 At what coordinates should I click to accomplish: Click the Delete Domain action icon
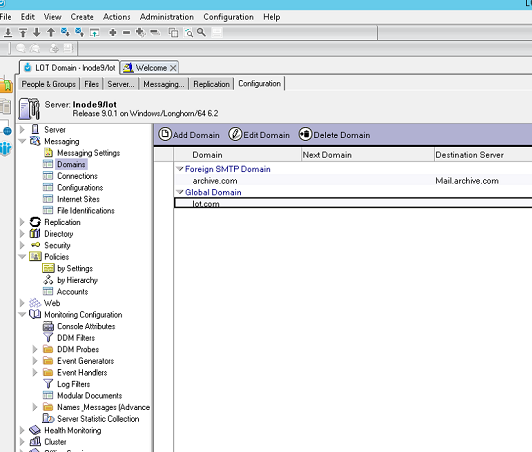point(305,134)
